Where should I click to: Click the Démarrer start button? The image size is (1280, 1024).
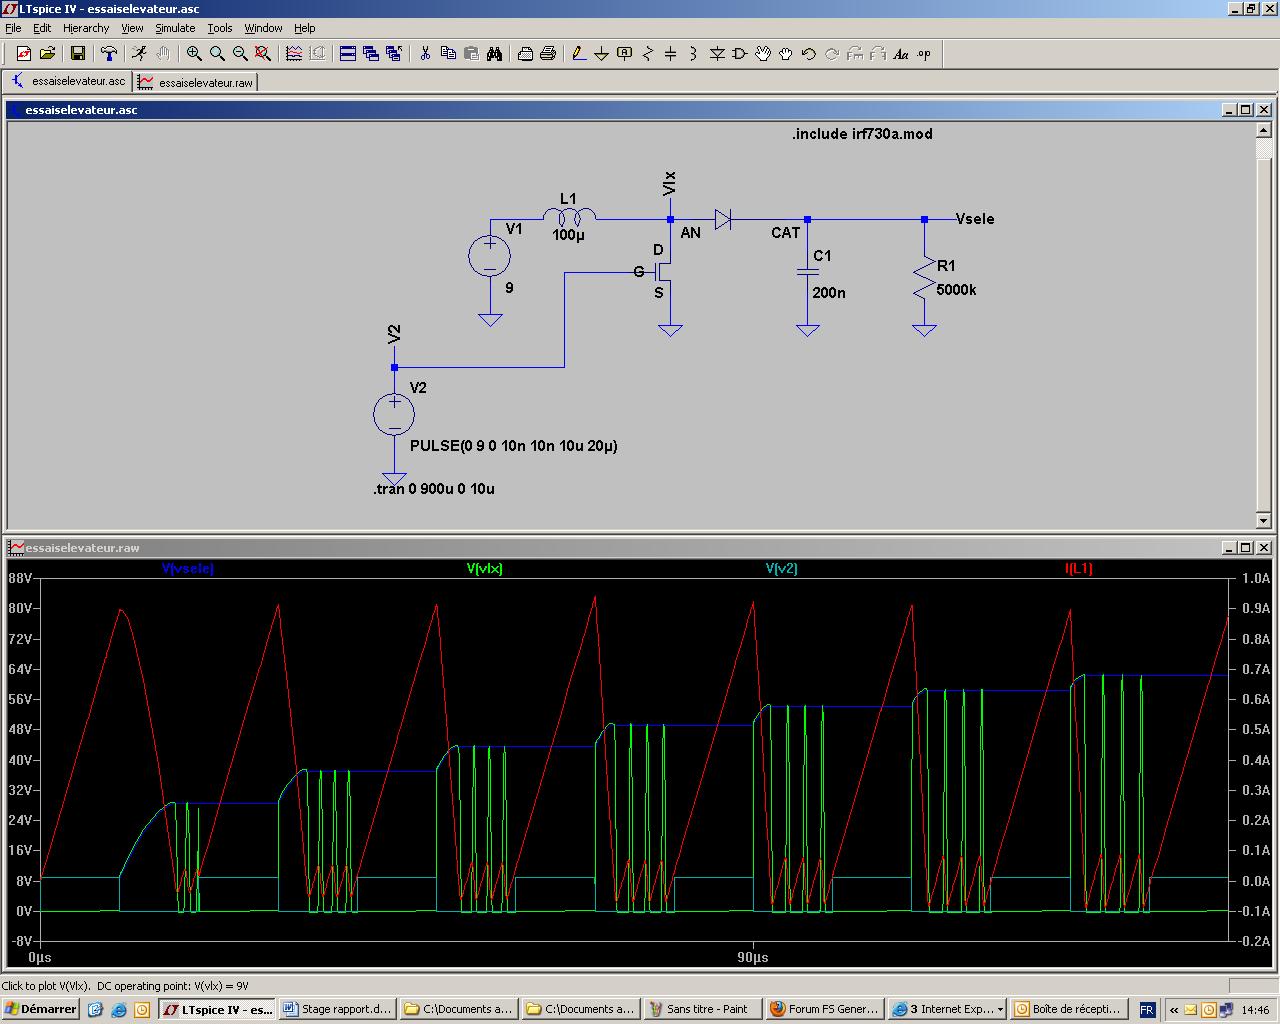coord(40,1009)
